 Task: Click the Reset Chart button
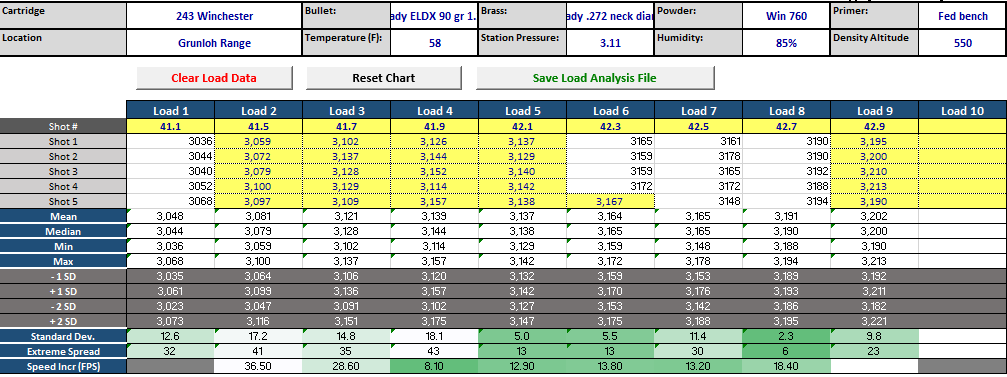pos(383,78)
